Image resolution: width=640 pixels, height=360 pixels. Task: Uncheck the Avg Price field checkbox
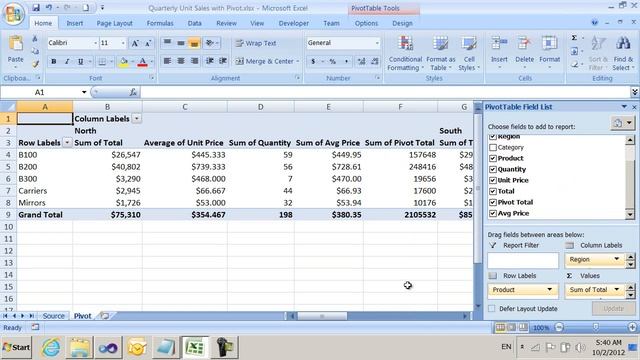493,213
